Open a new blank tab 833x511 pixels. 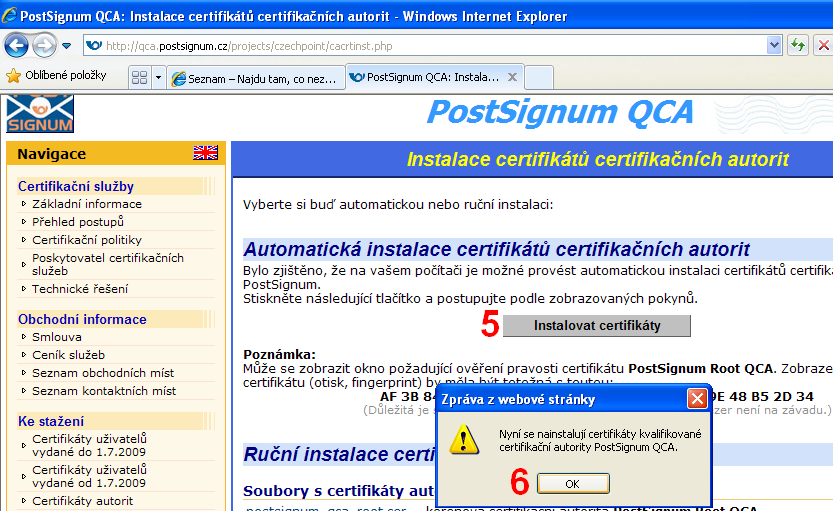tap(539, 78)
